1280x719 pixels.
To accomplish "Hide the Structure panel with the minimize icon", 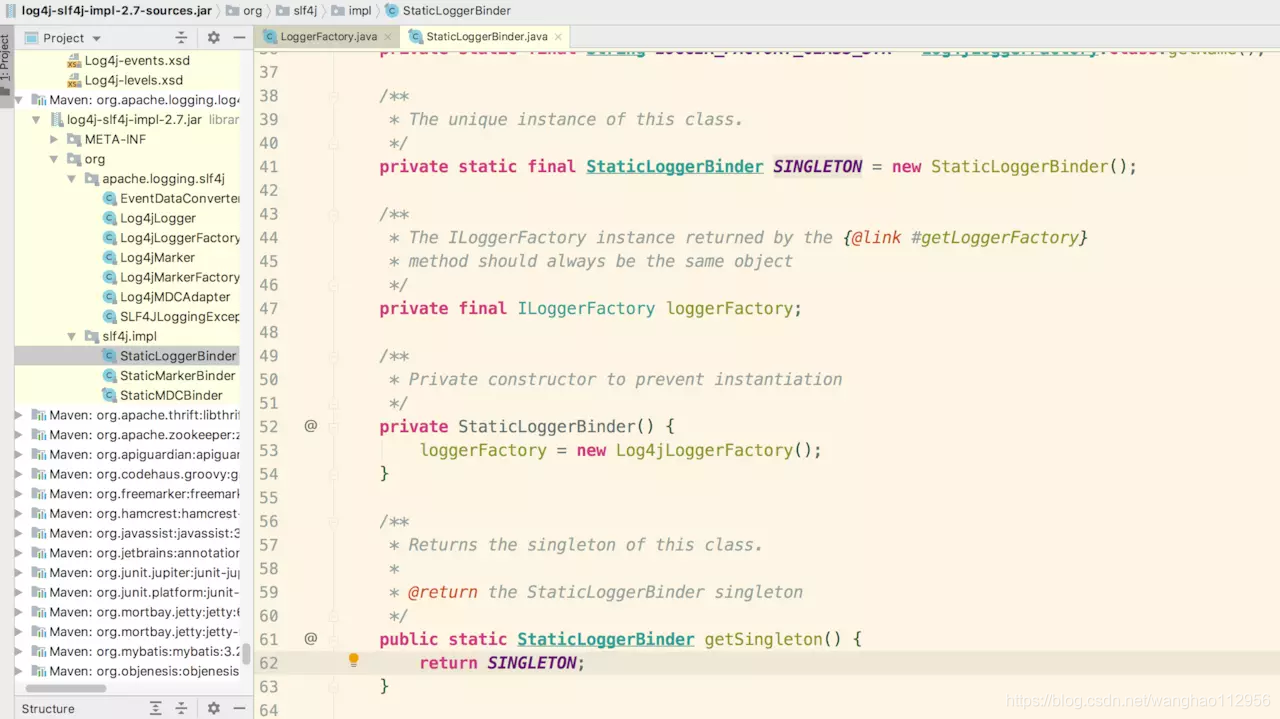I will point(239,708).
